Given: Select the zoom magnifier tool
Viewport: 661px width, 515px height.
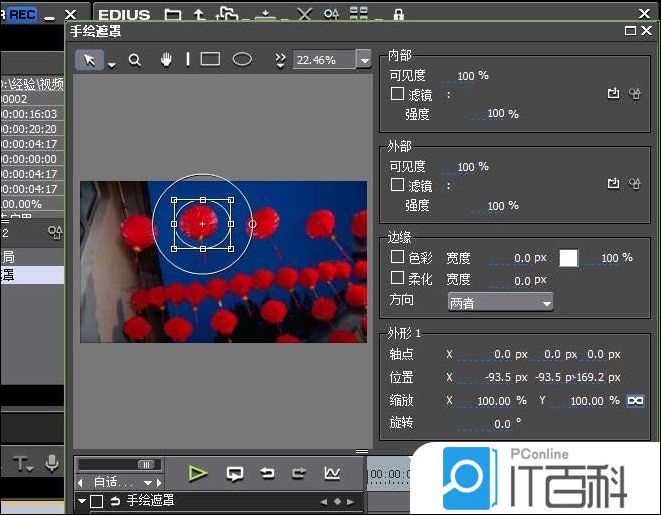Looking at the screenshot, I should (135, 60).
